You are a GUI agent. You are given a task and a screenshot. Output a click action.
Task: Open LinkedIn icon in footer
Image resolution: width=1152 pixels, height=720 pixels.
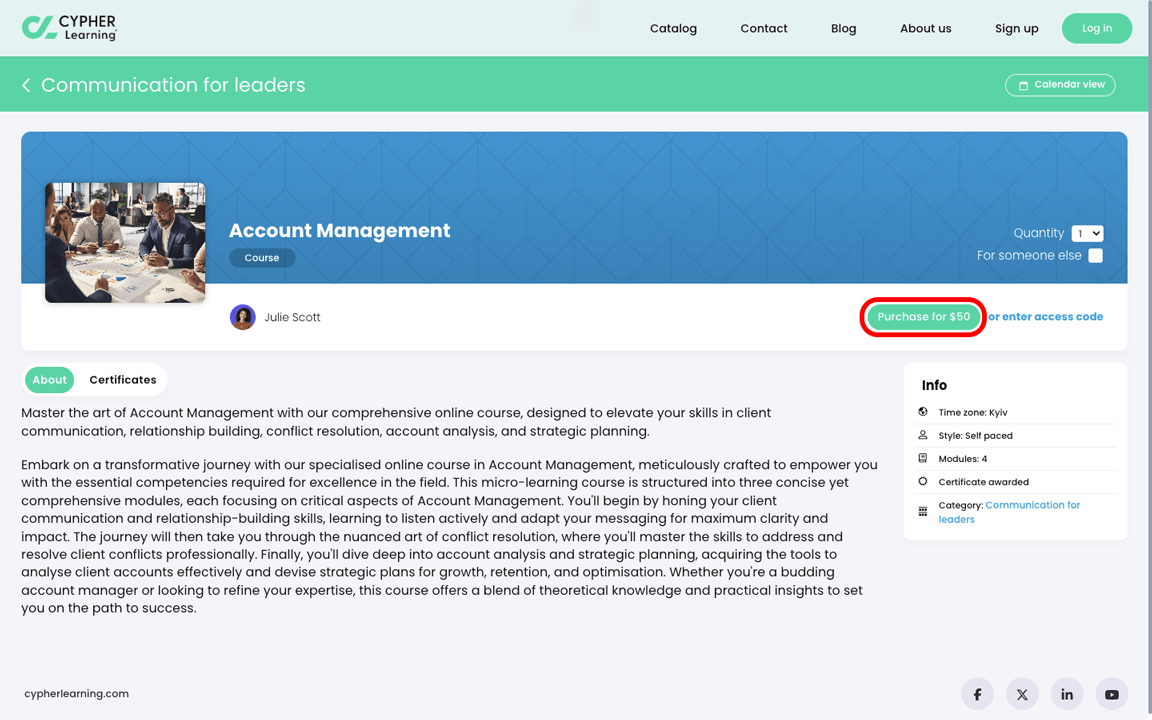(1067, 694)
